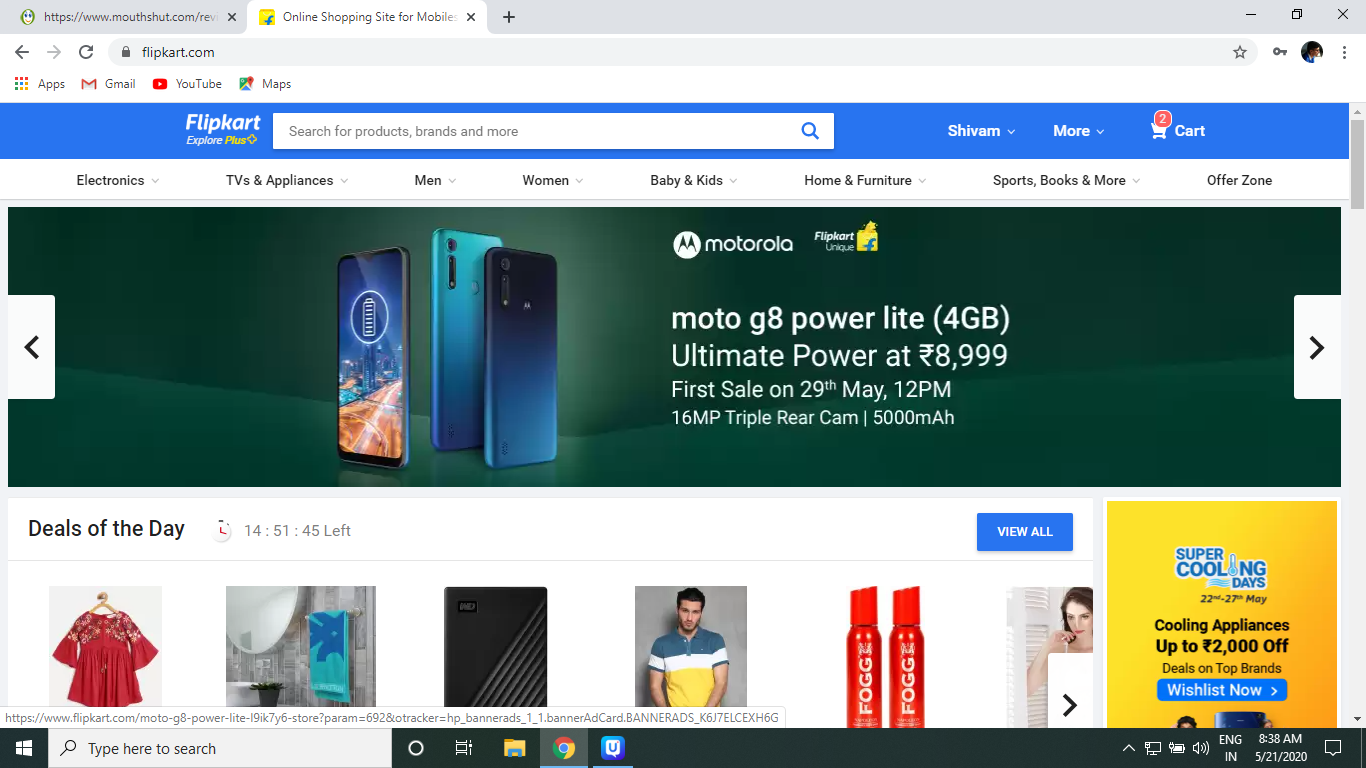Open the shopping cart icon

click(x=1159, y=130)
